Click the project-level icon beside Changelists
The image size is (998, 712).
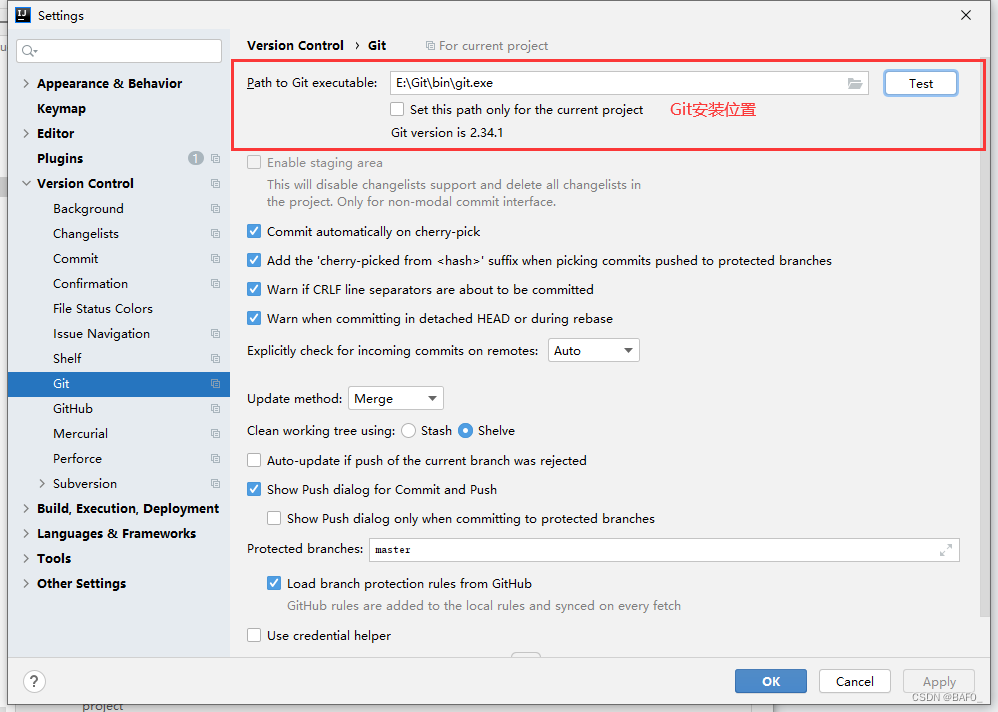(216, 234)
